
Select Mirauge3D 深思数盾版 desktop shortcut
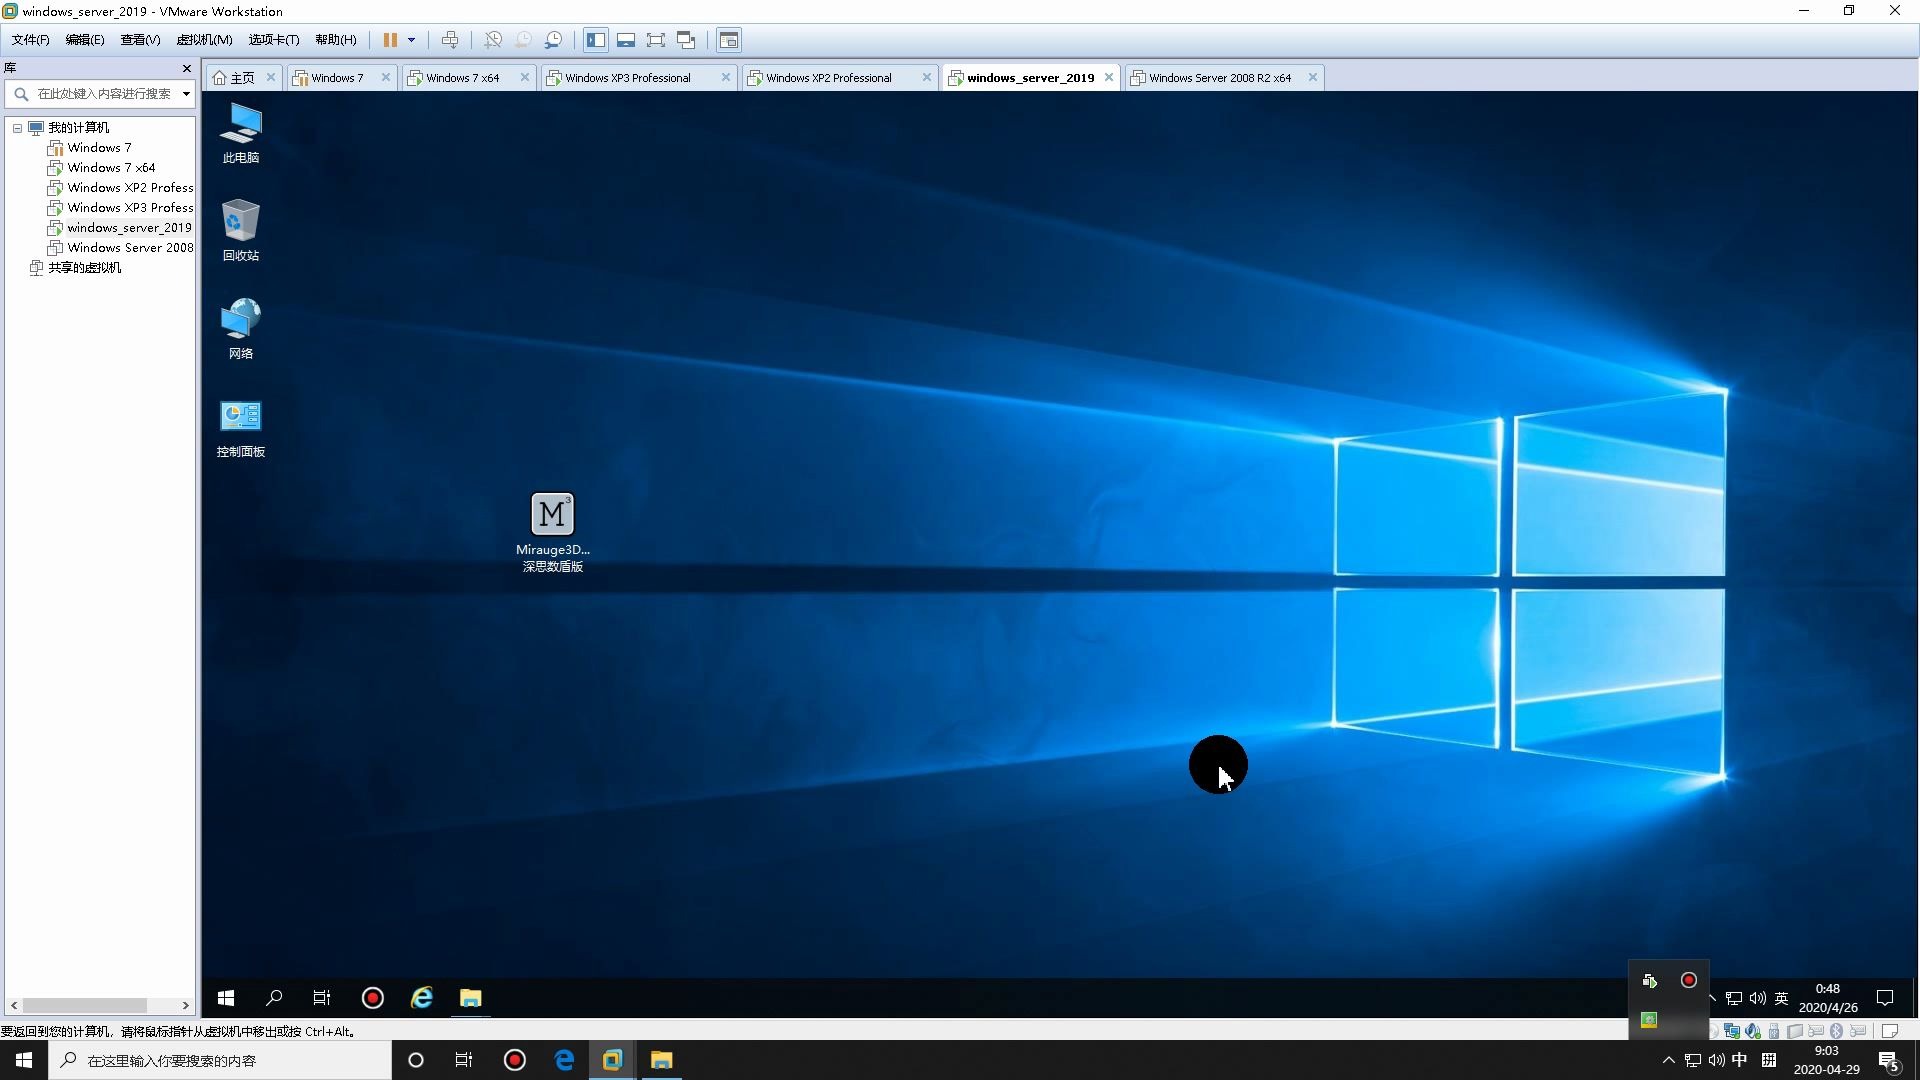553,532
